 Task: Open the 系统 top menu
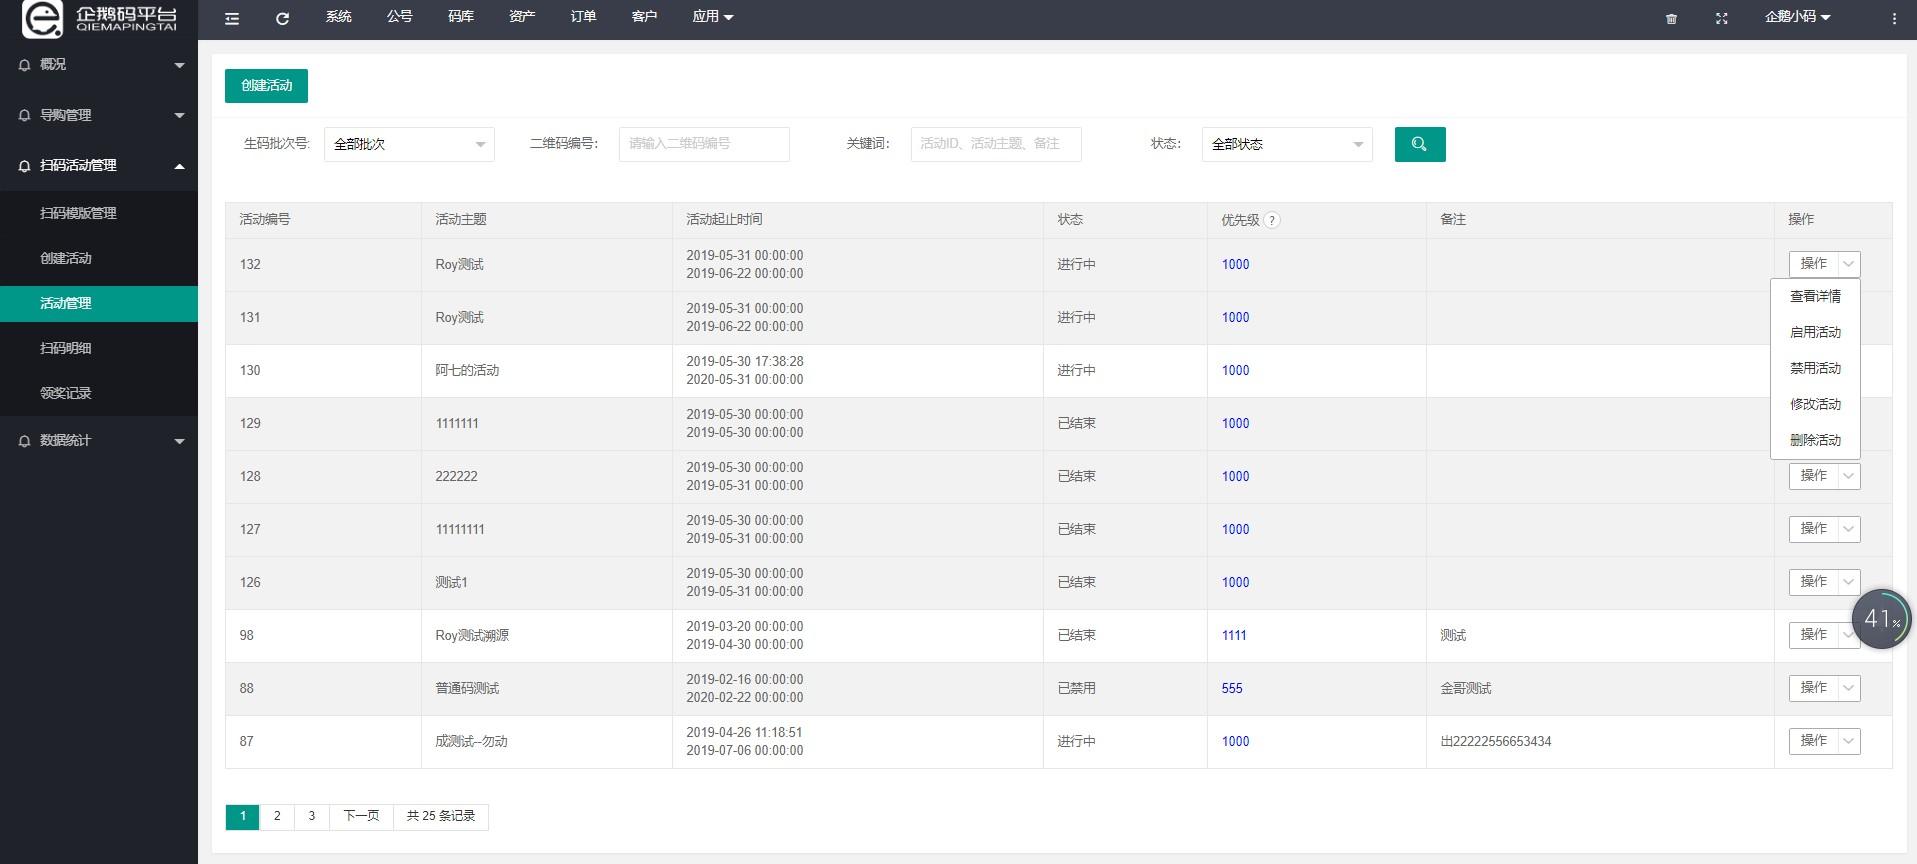(x=339, y=17)
